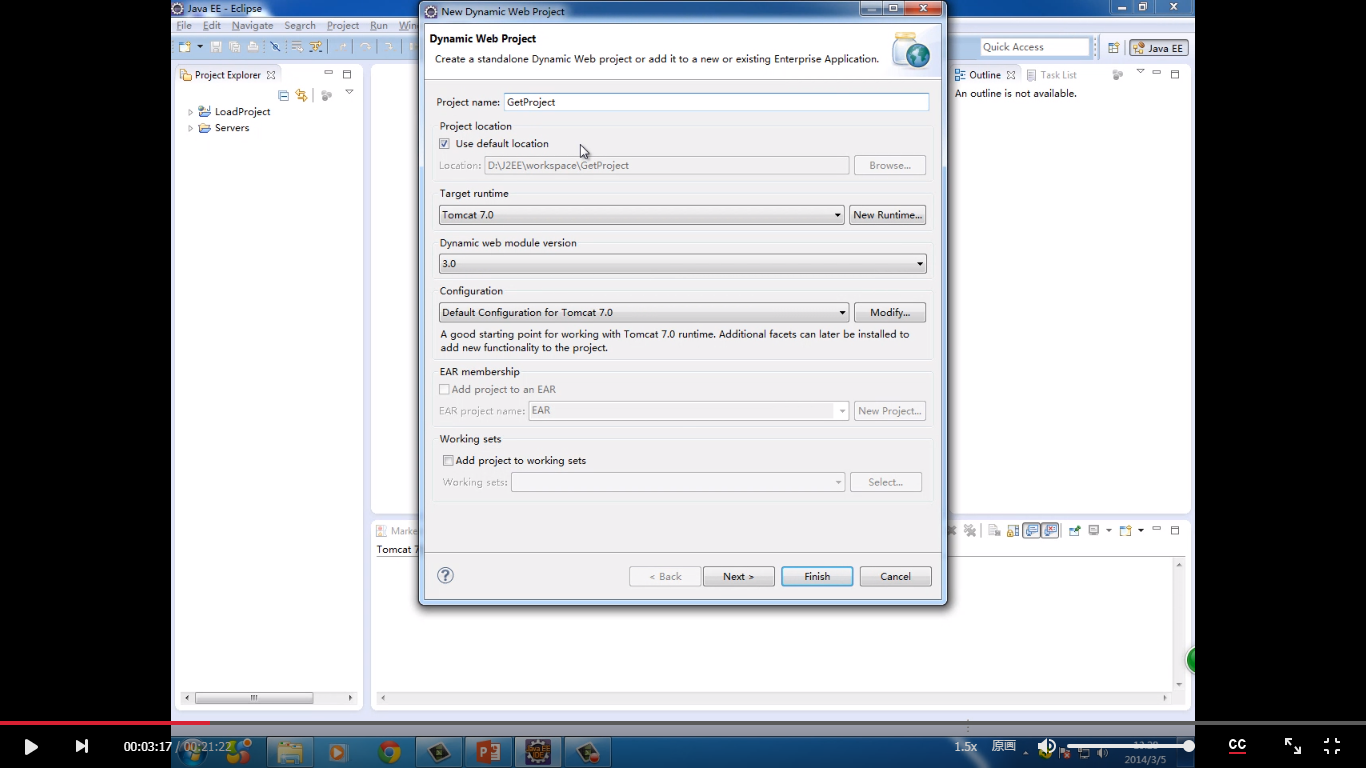Open the Configuration dropdown
This screenshot has width=1366, height=768.
pyautogui.click(x=644, y=313)
